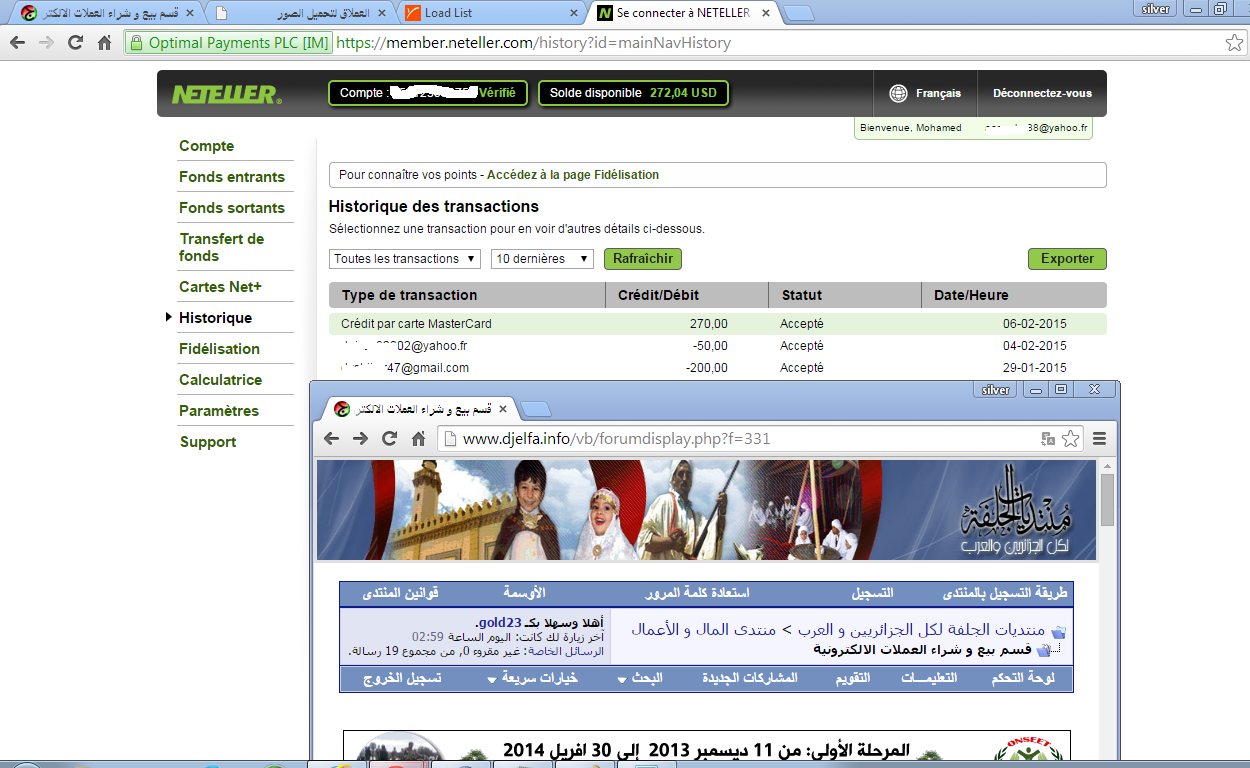Open Compte in the sidebar
Screen dimensions: 1250x768
tap(206, 146)
